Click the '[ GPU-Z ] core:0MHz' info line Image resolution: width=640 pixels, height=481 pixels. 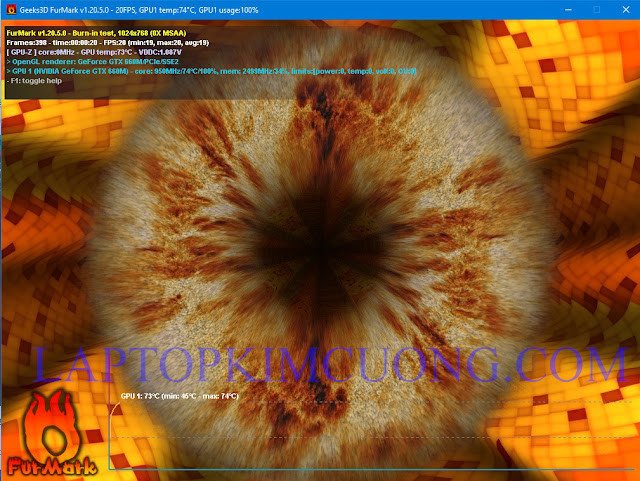coord(94,52)
